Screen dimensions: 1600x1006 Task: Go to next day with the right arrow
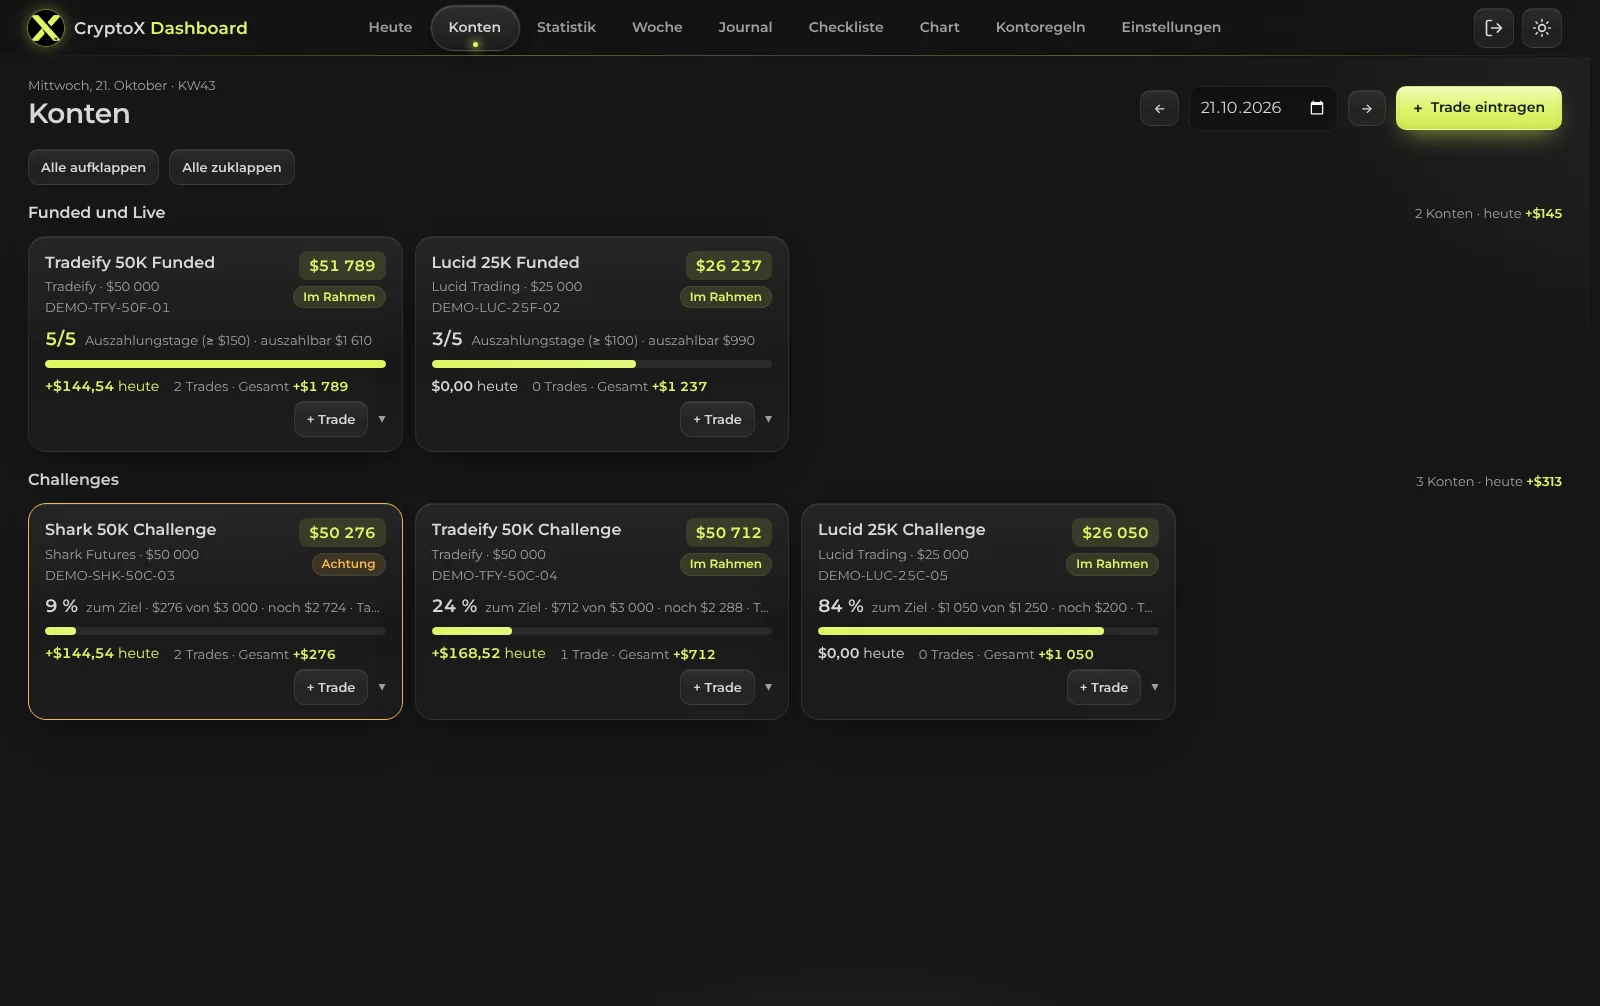pyautogui.click(x=1366, y=108)
